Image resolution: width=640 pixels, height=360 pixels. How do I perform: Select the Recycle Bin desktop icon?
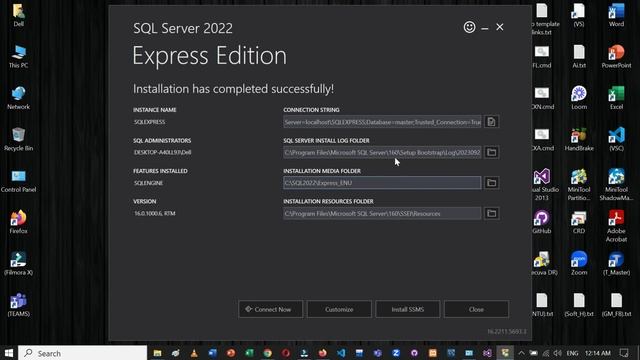tap(18, 140)
